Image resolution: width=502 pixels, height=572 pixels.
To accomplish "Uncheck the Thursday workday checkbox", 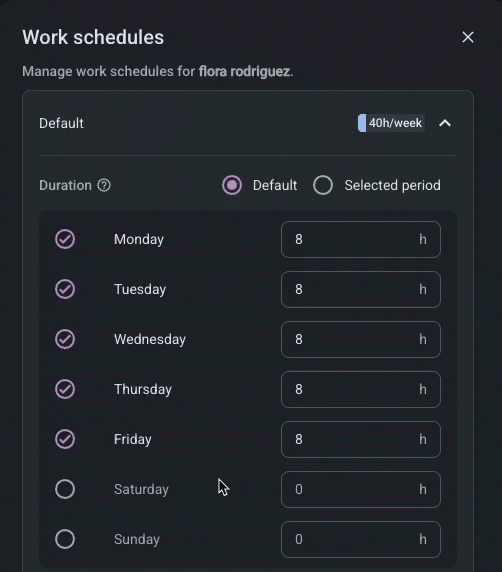I will (x=65, y=389).
